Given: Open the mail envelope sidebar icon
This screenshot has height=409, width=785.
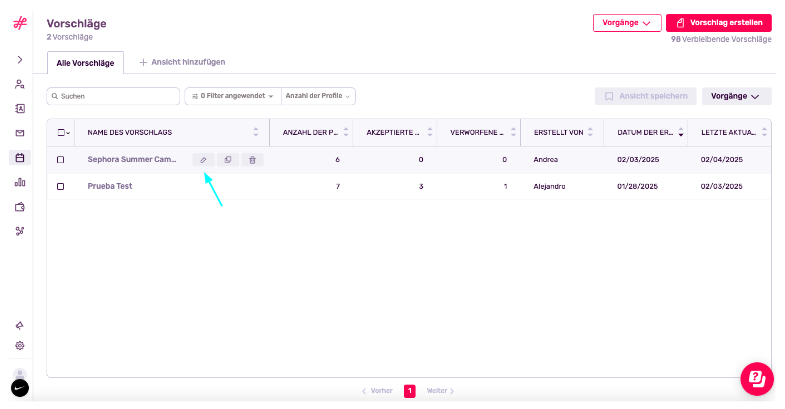Looking at the screenshot, I should tap(20, 133).
